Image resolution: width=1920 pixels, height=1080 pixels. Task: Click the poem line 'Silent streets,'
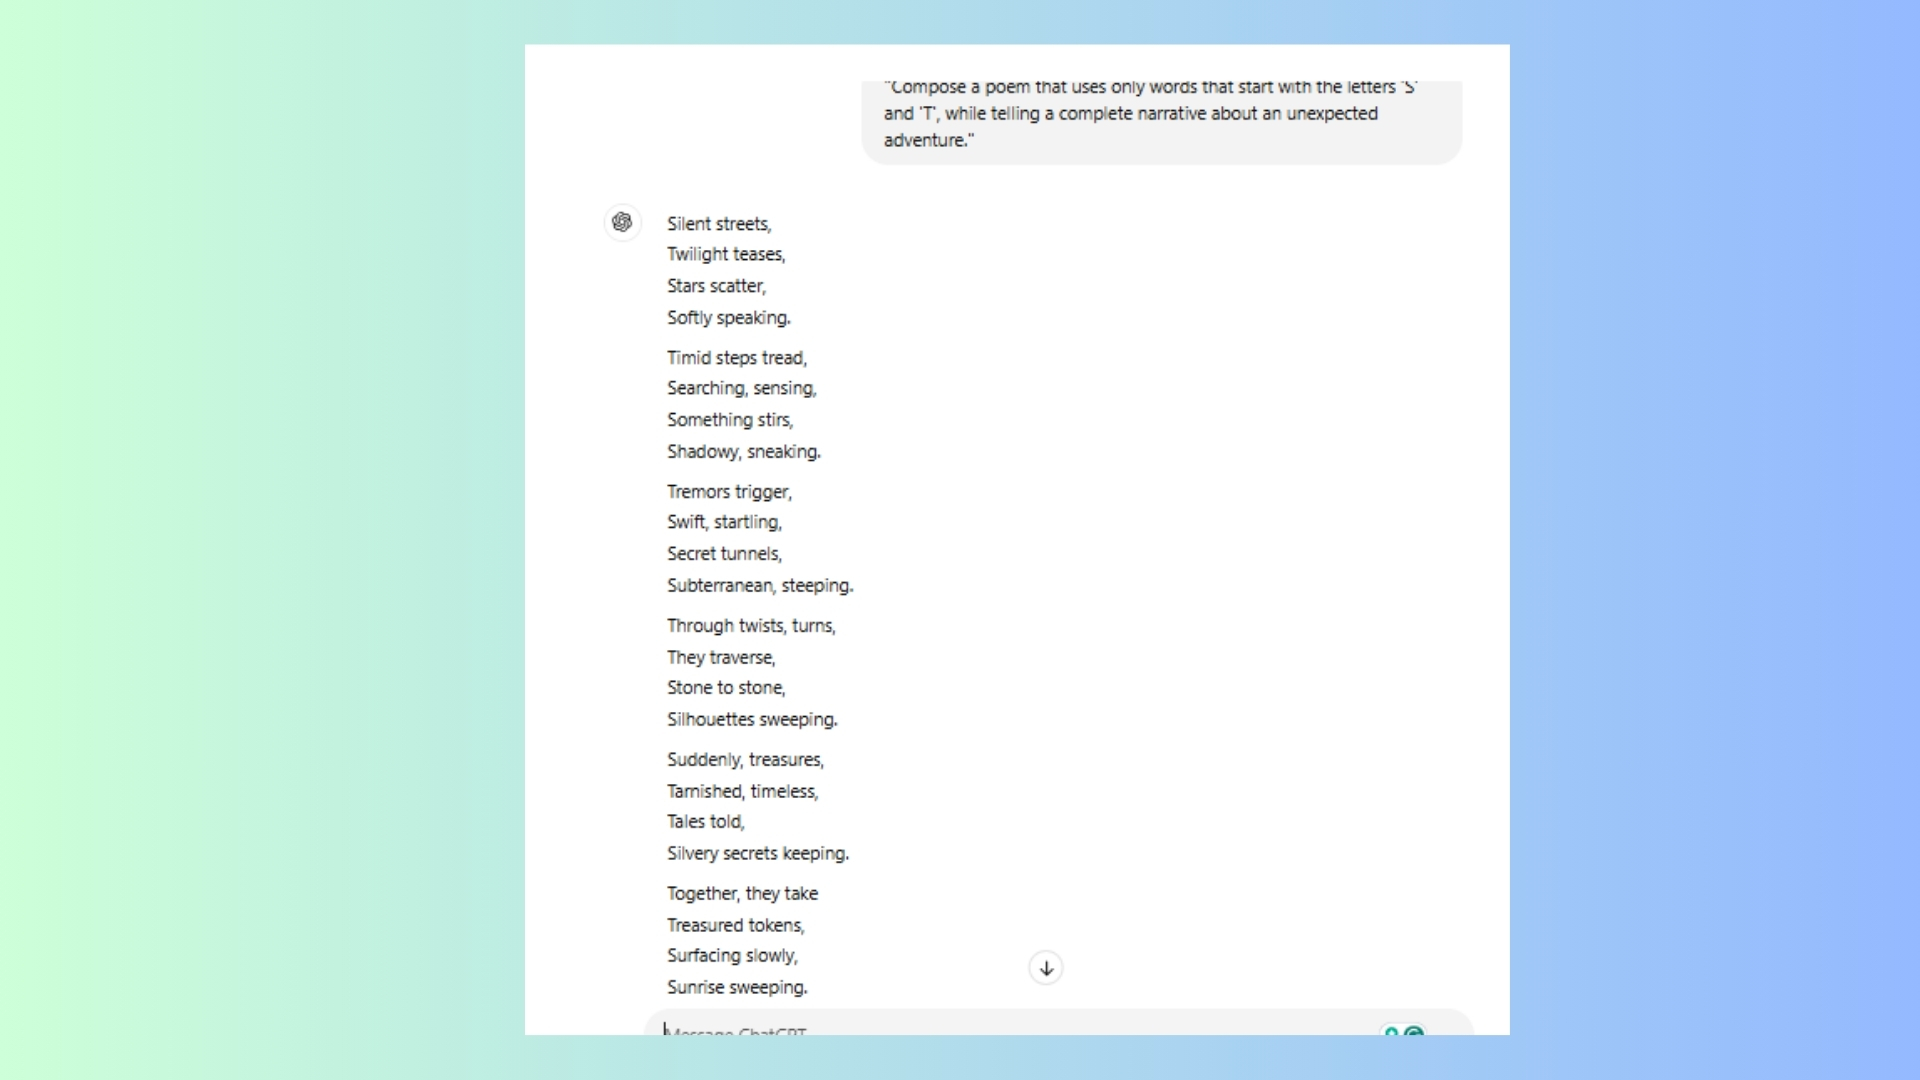(719, 224)
